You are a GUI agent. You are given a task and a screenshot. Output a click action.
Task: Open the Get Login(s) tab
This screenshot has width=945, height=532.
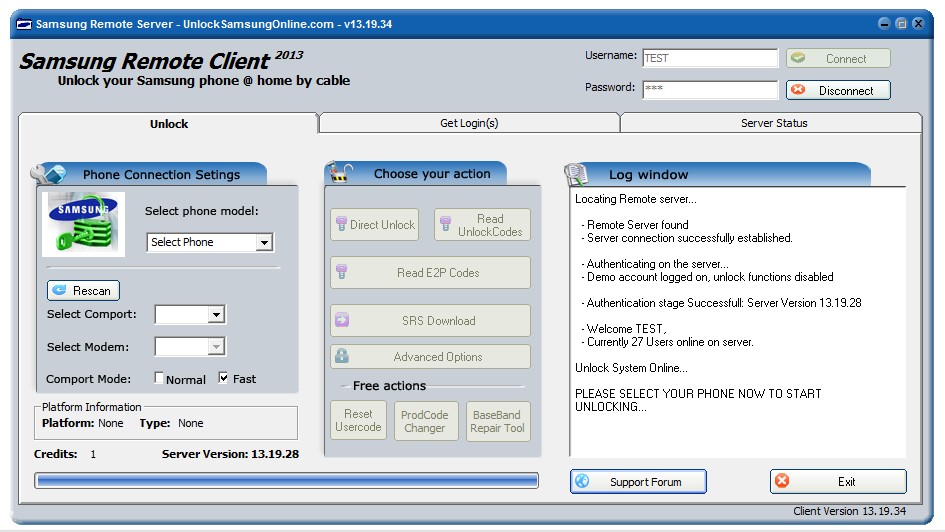click(x=469, y=123)
